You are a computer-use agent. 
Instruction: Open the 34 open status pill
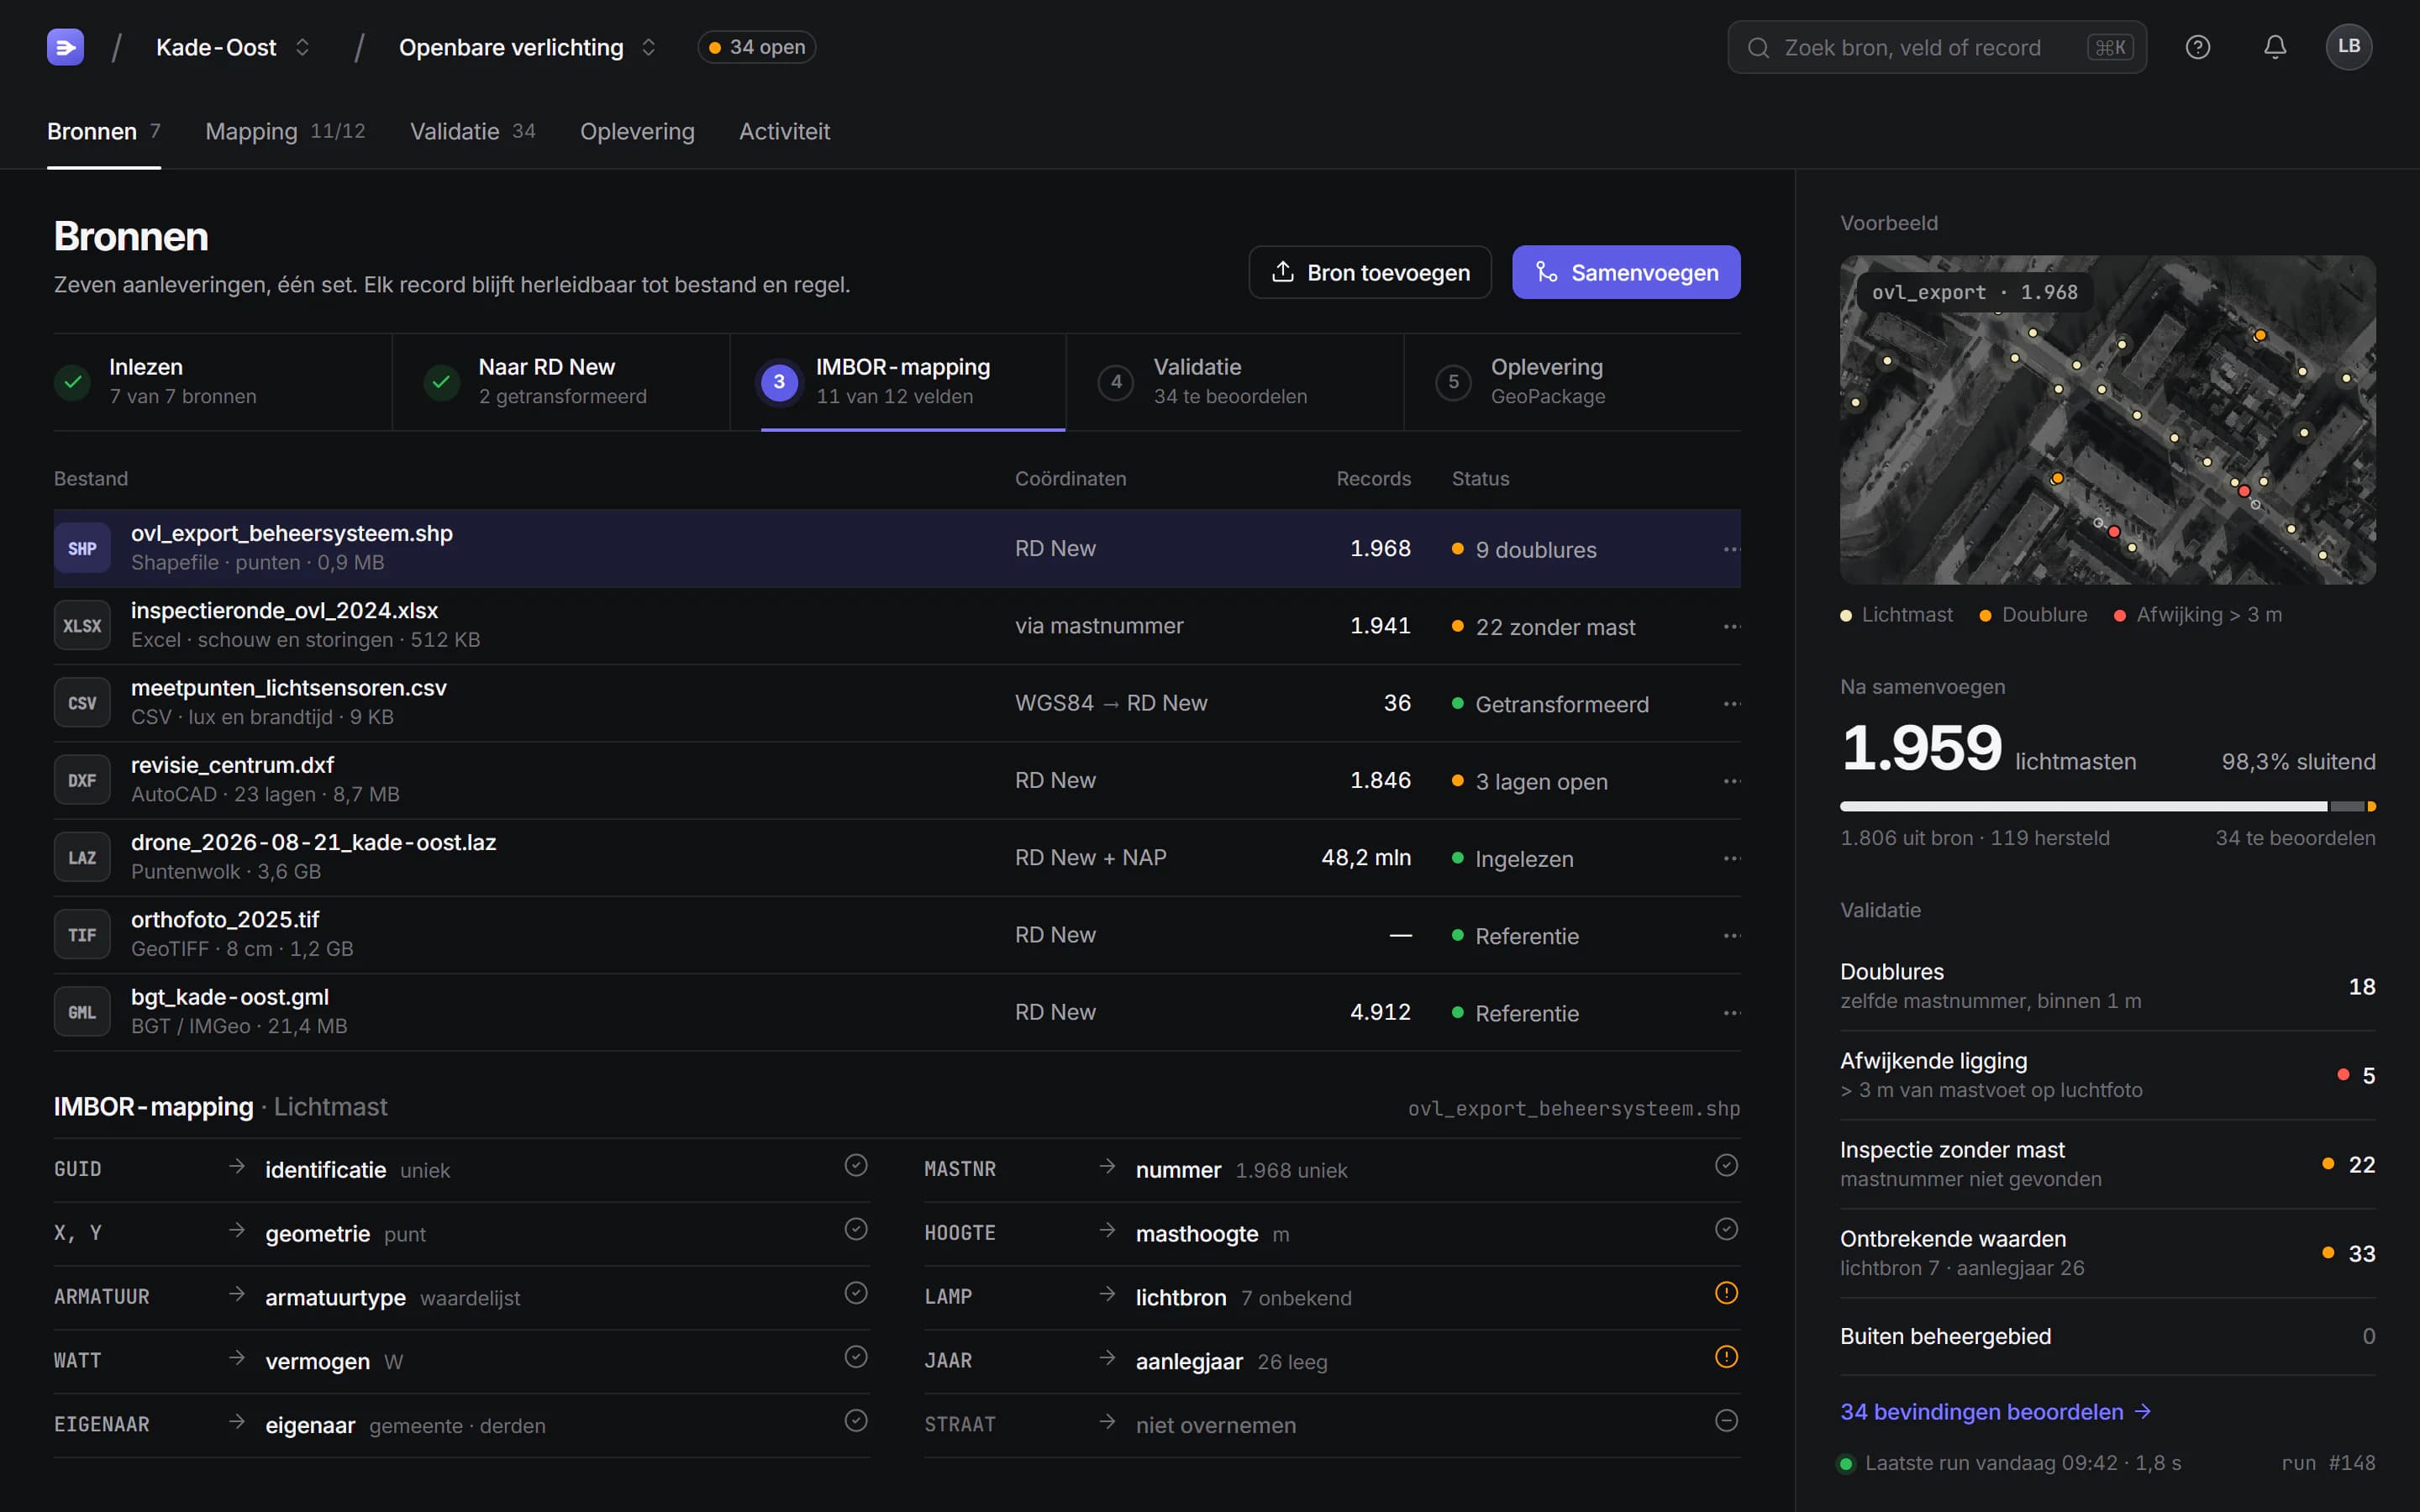pos(757,47)
